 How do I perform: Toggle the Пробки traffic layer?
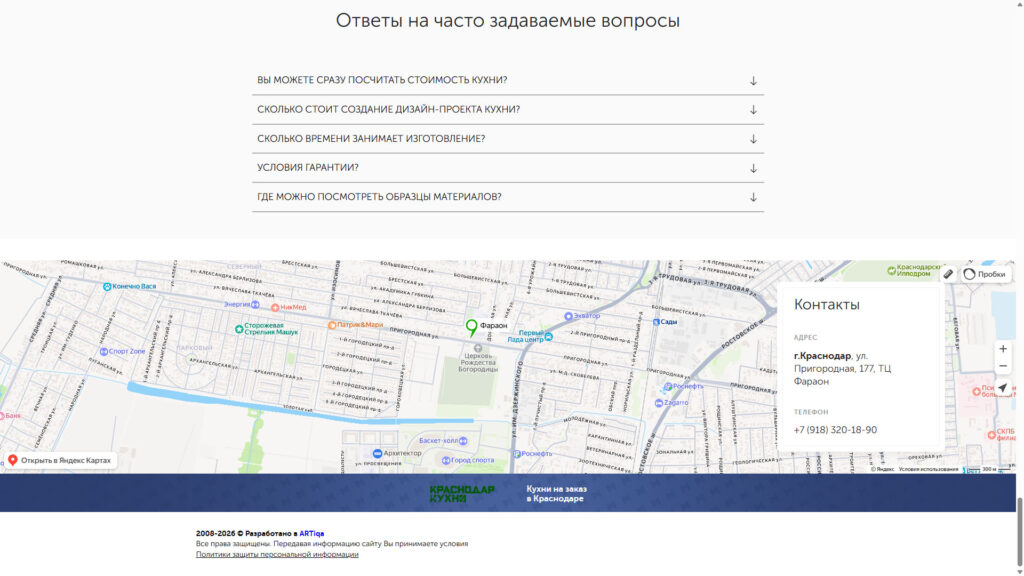pyautogui.click(x=985, y=274)
